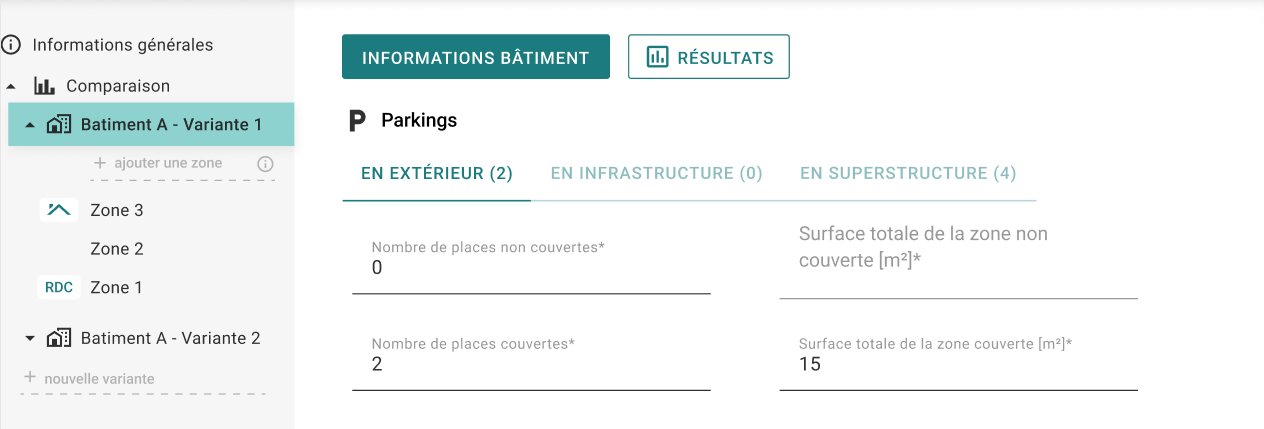Click the info icon next to ajouter une zone
Viewport: 1264px width, 429px height.
(265, 163)
